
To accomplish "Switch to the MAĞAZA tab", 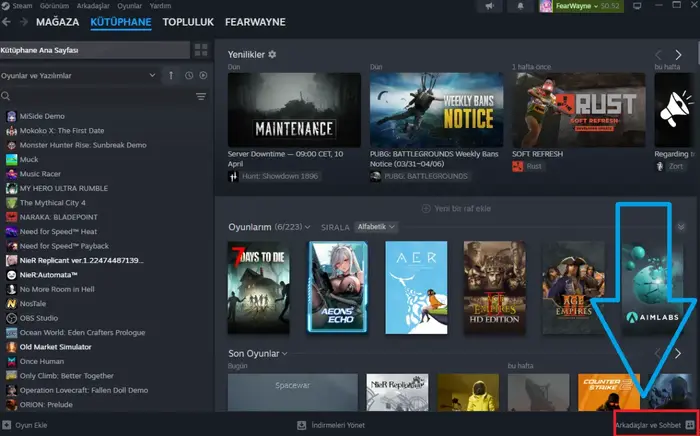I will [58, 22].
